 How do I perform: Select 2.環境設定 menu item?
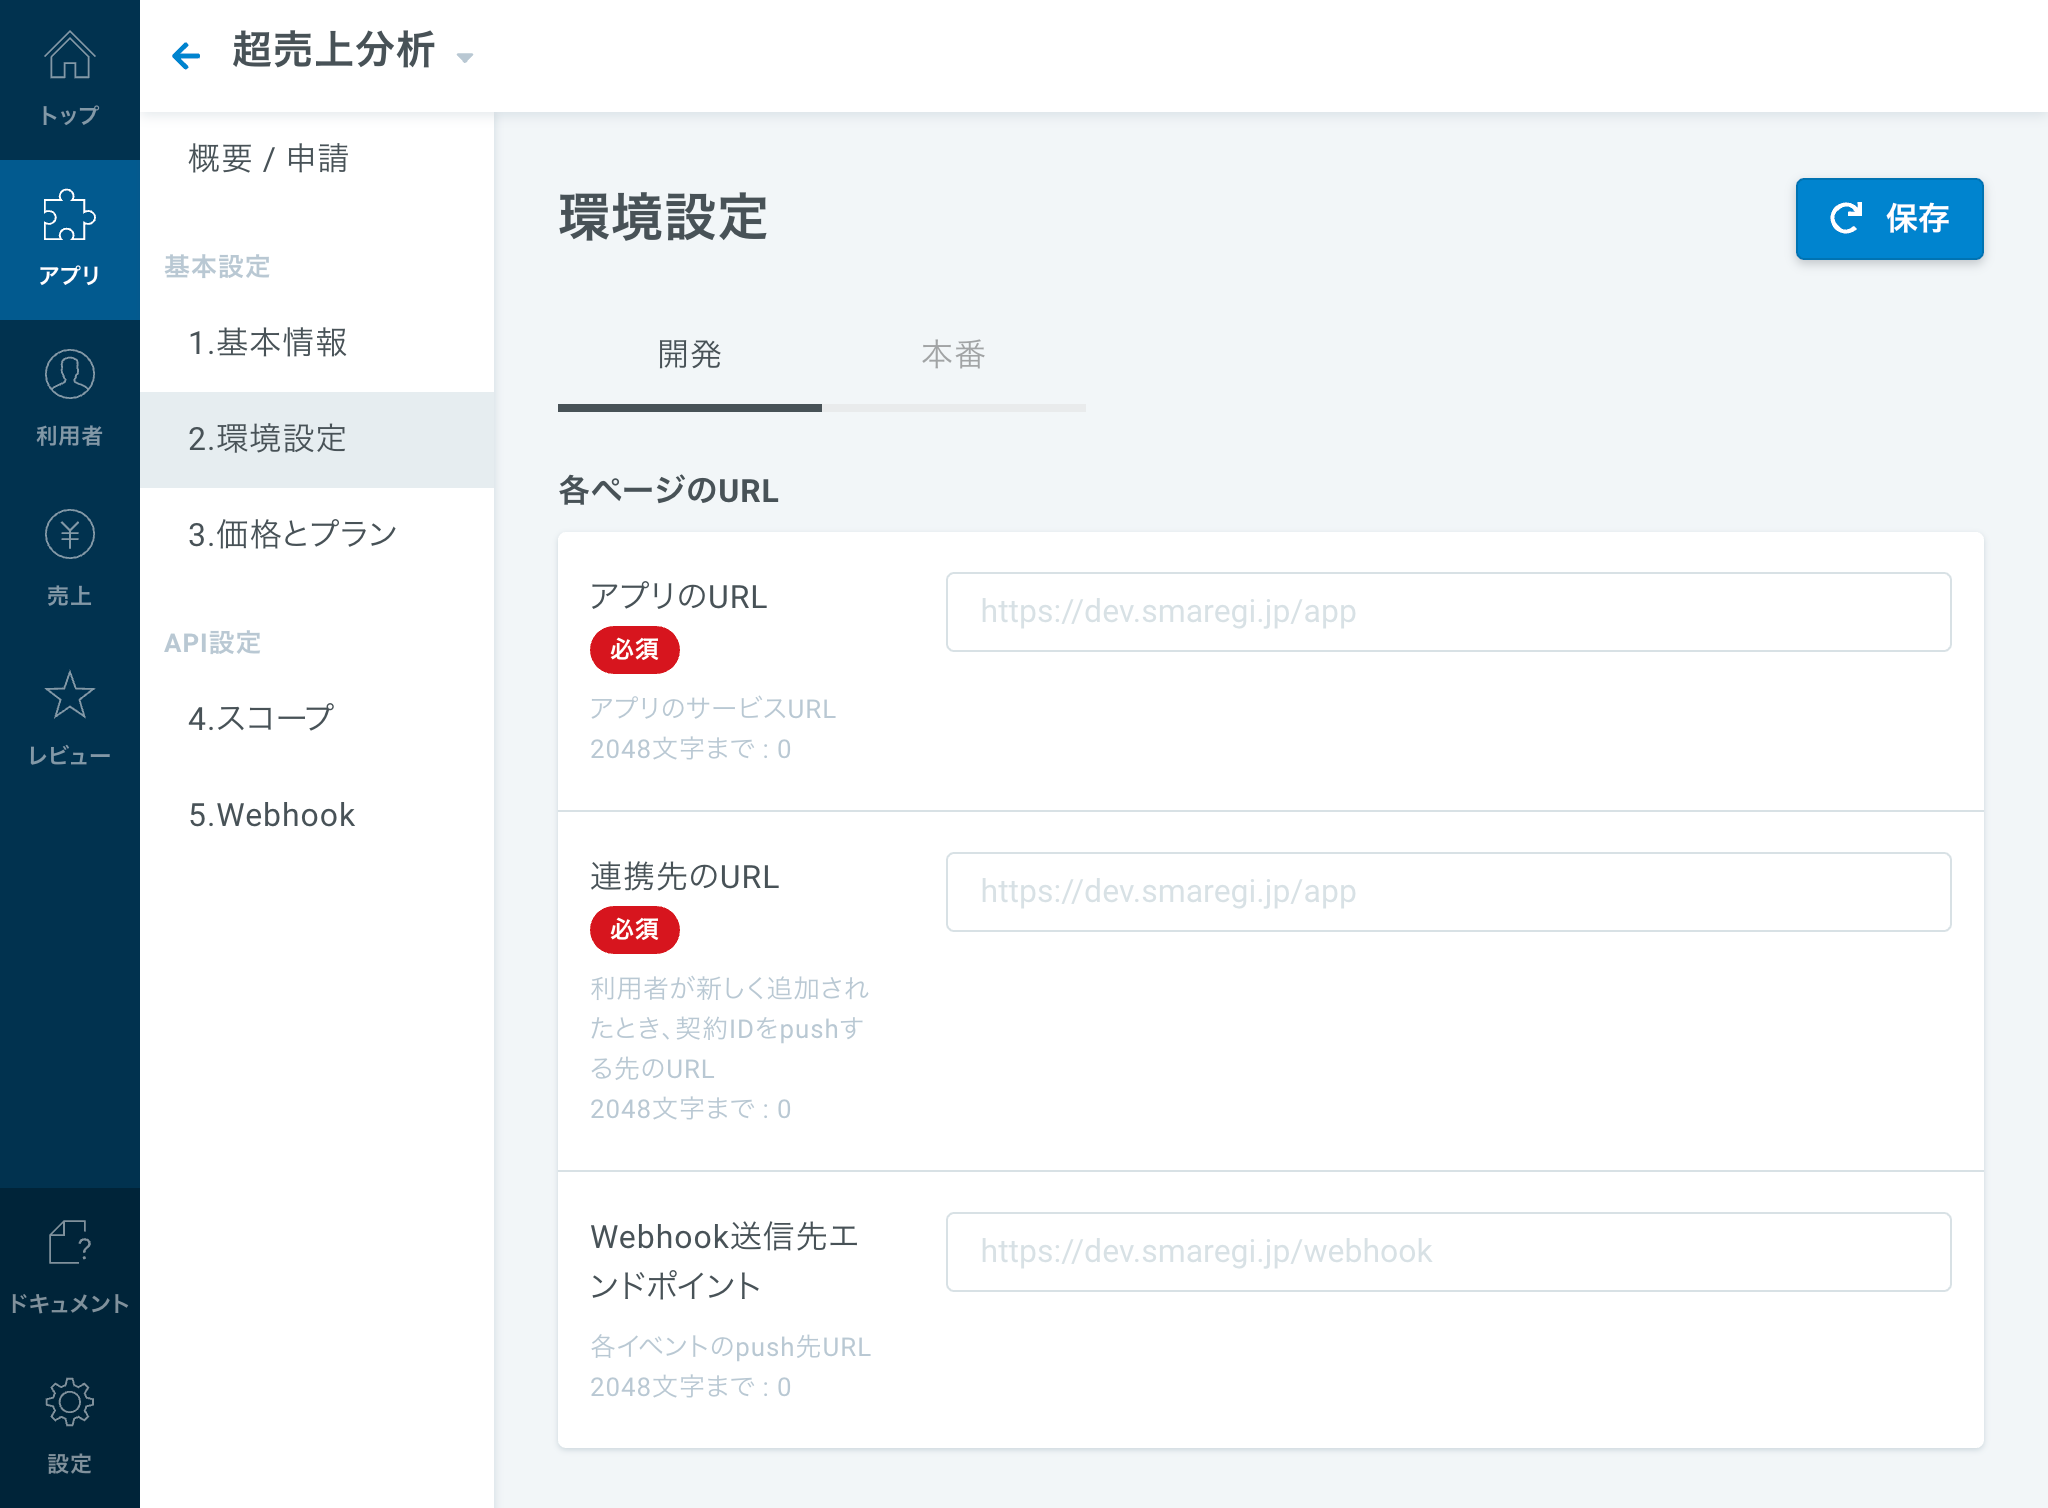317,439
